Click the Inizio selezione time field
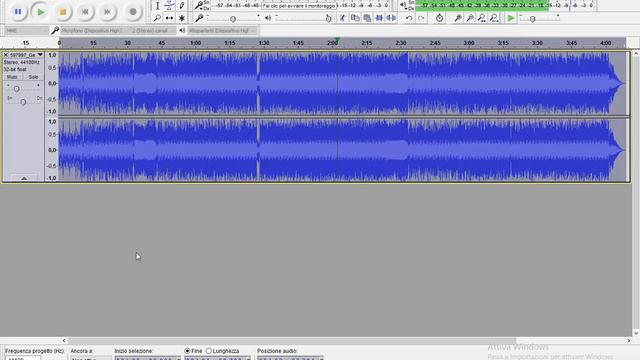The height and width of the screenshot is (360, 640). 147,358
